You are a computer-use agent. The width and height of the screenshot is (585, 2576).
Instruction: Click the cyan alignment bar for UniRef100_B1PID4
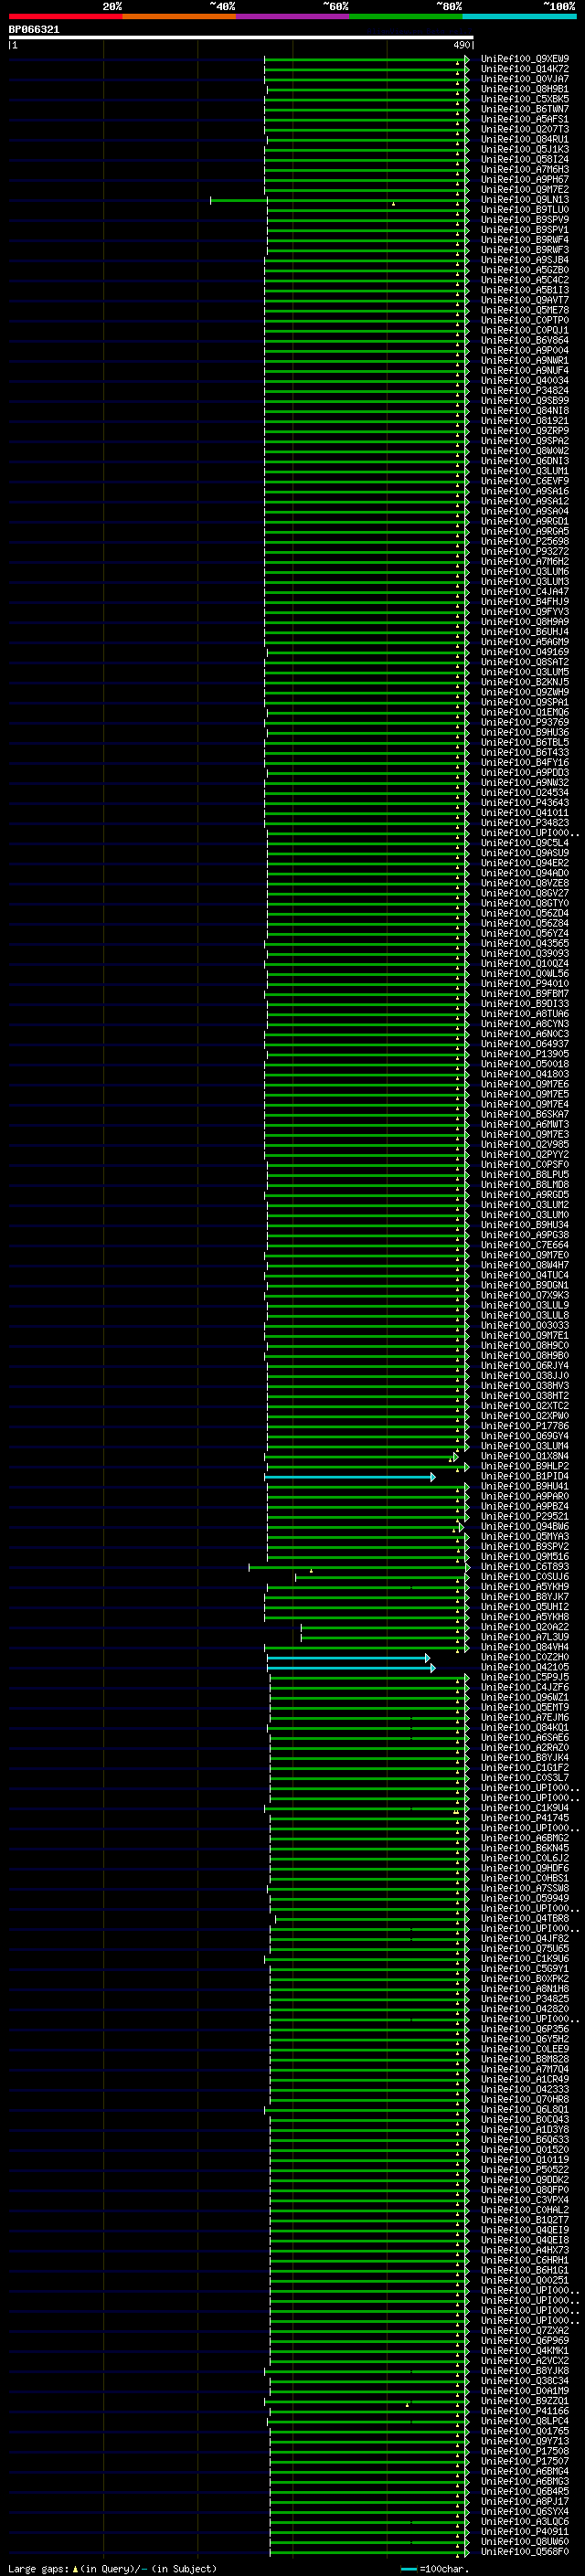pos(350,1476)
